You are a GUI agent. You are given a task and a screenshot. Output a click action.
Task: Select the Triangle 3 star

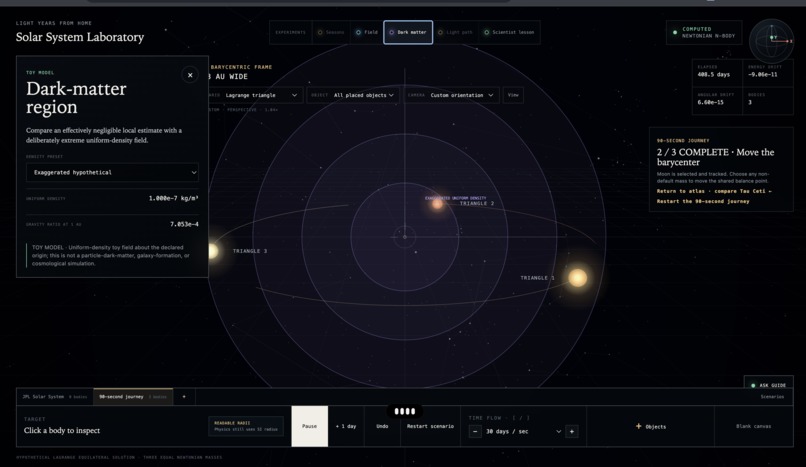(212, 251)
